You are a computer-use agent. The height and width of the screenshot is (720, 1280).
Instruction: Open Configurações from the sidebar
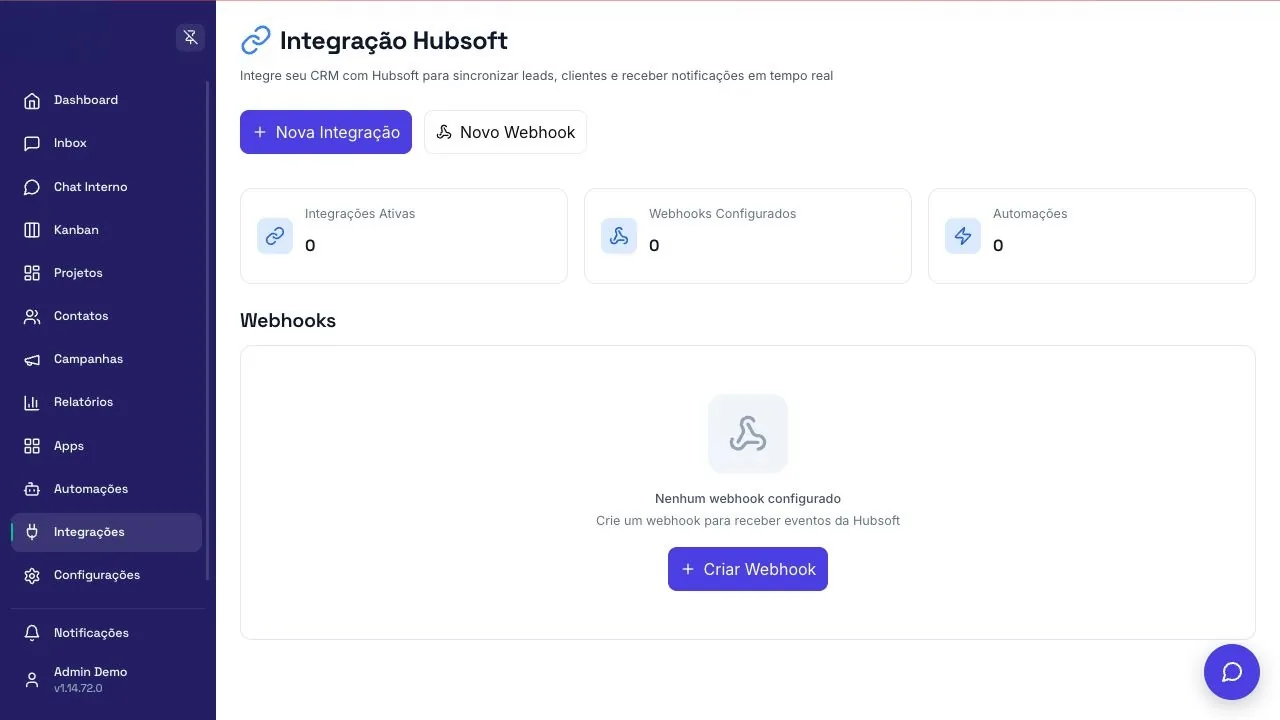[x=106, y=575]
